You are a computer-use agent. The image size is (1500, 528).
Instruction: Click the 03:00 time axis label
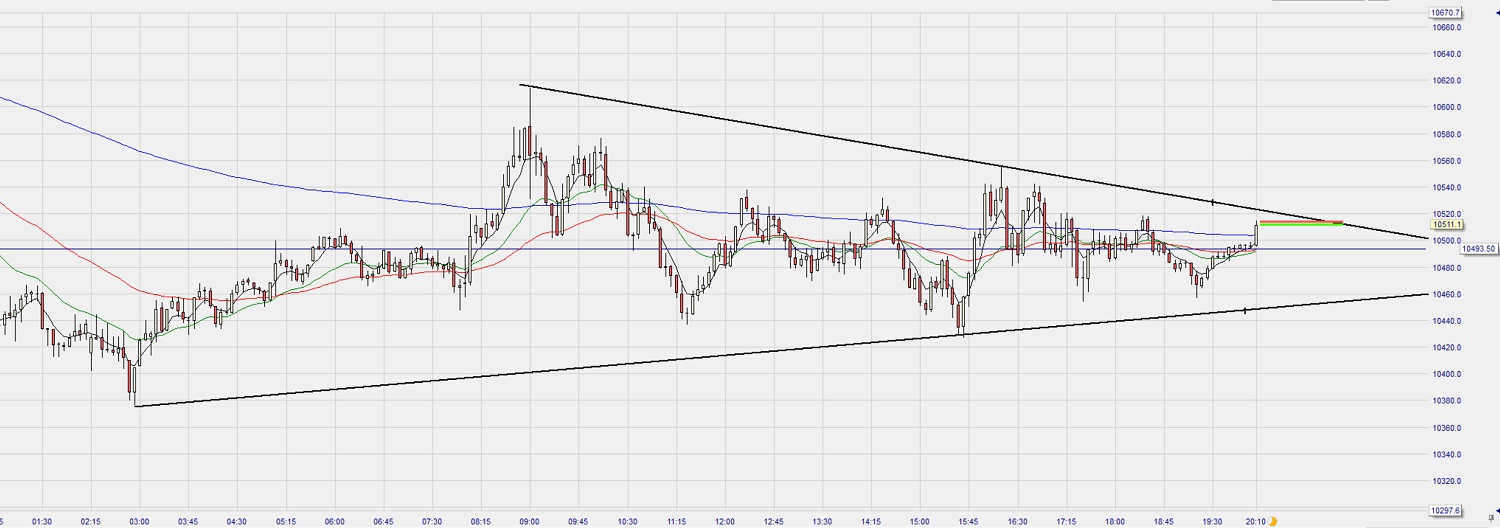139,521
